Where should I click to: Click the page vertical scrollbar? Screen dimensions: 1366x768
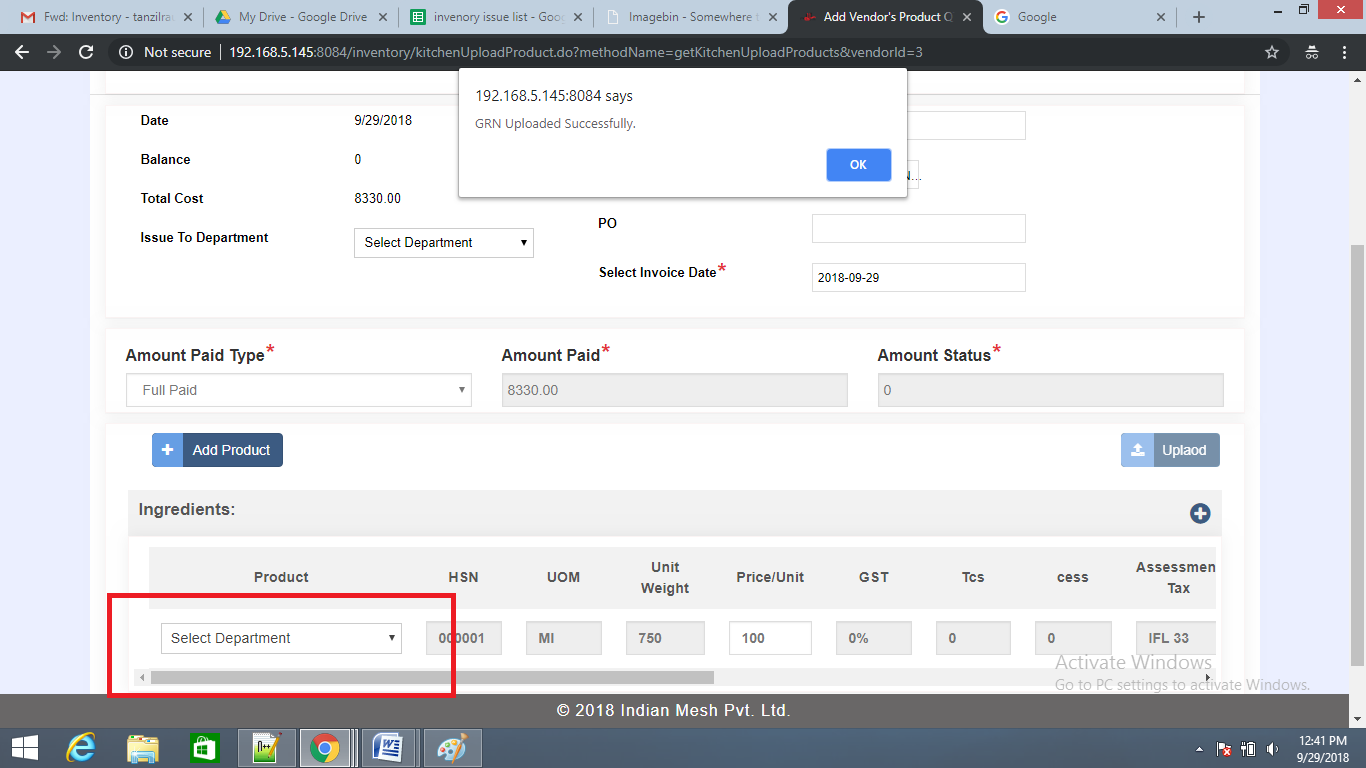click(1357, 455)
